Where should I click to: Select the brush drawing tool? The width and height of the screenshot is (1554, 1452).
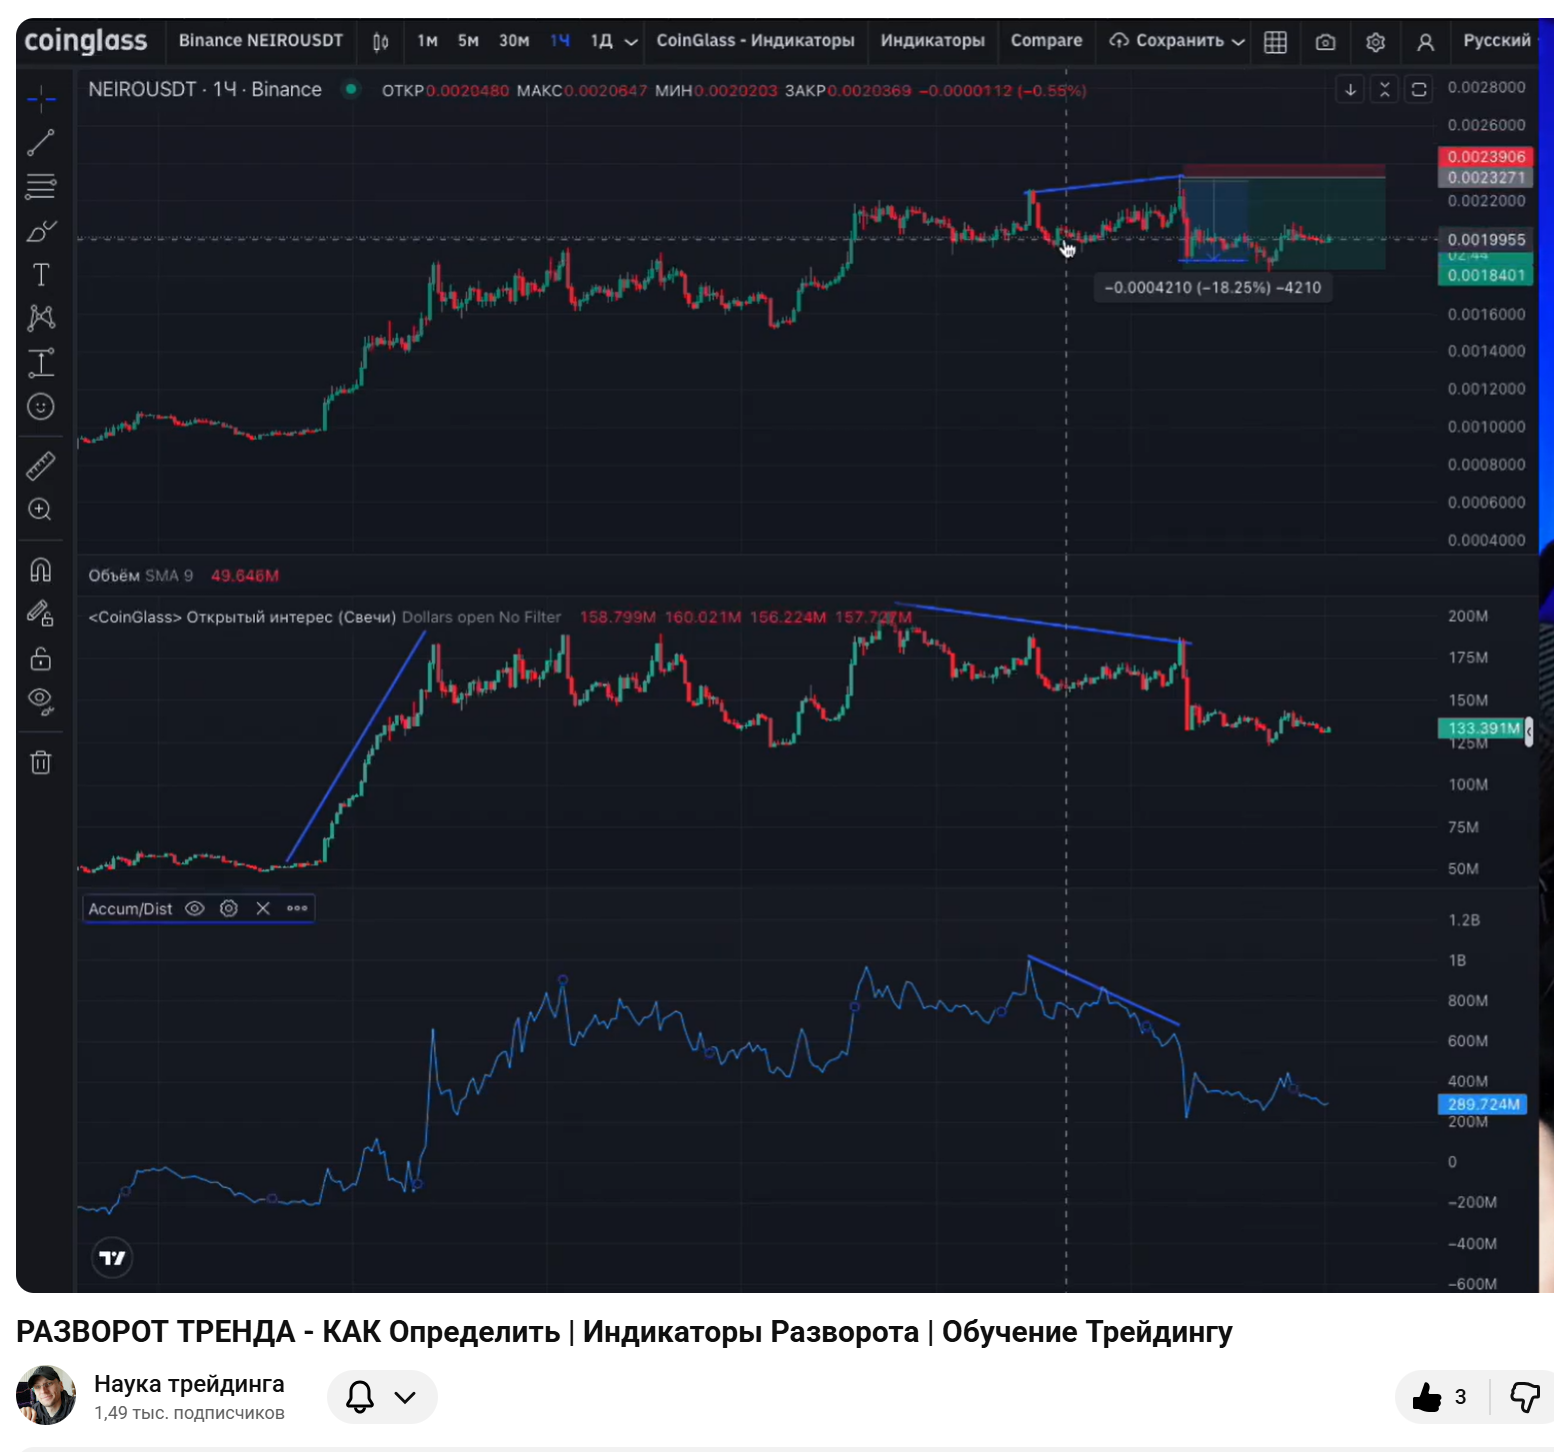(41, 231)
